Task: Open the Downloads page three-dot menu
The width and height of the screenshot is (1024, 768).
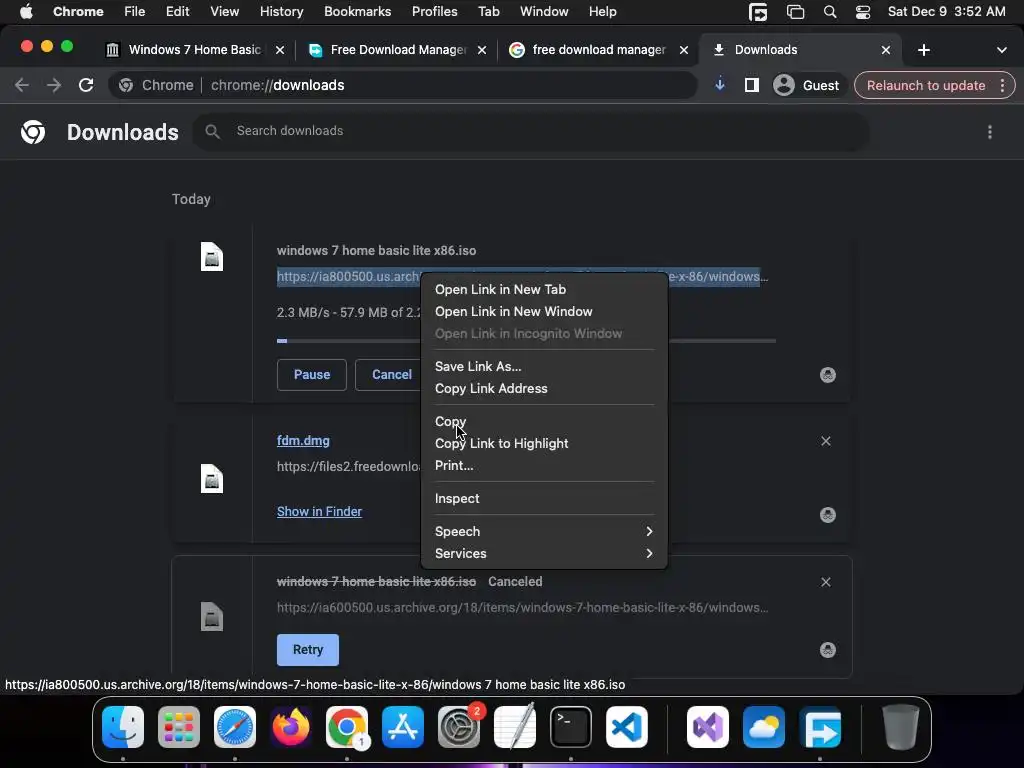Action: pos(990,132)
